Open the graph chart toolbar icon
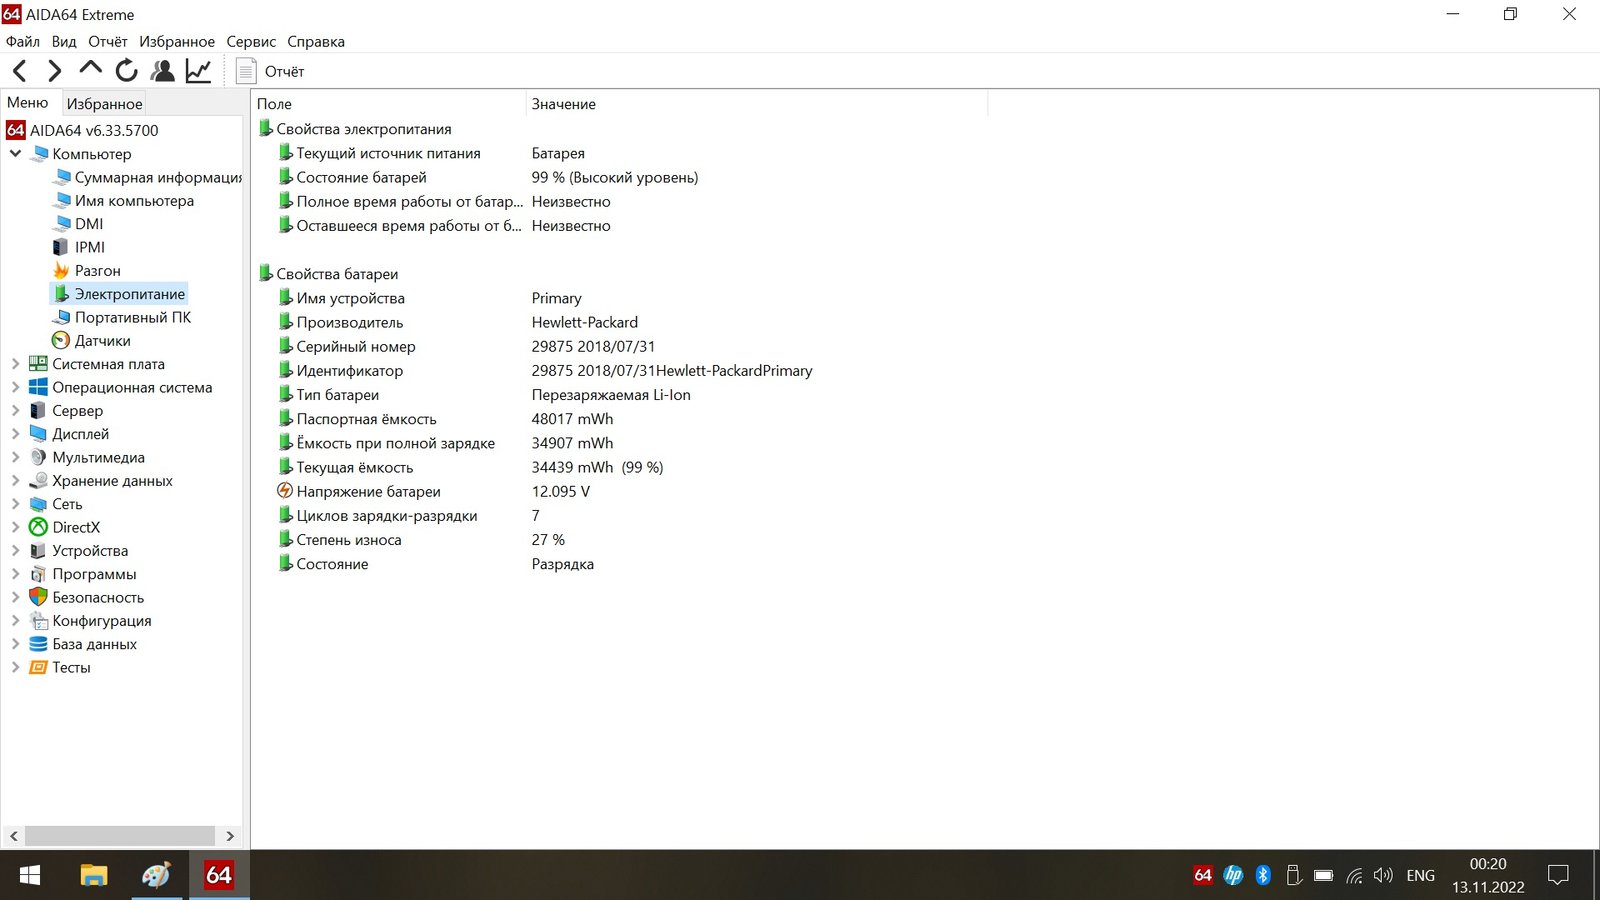Viewport: 1600px width, 900px height. 198,71
